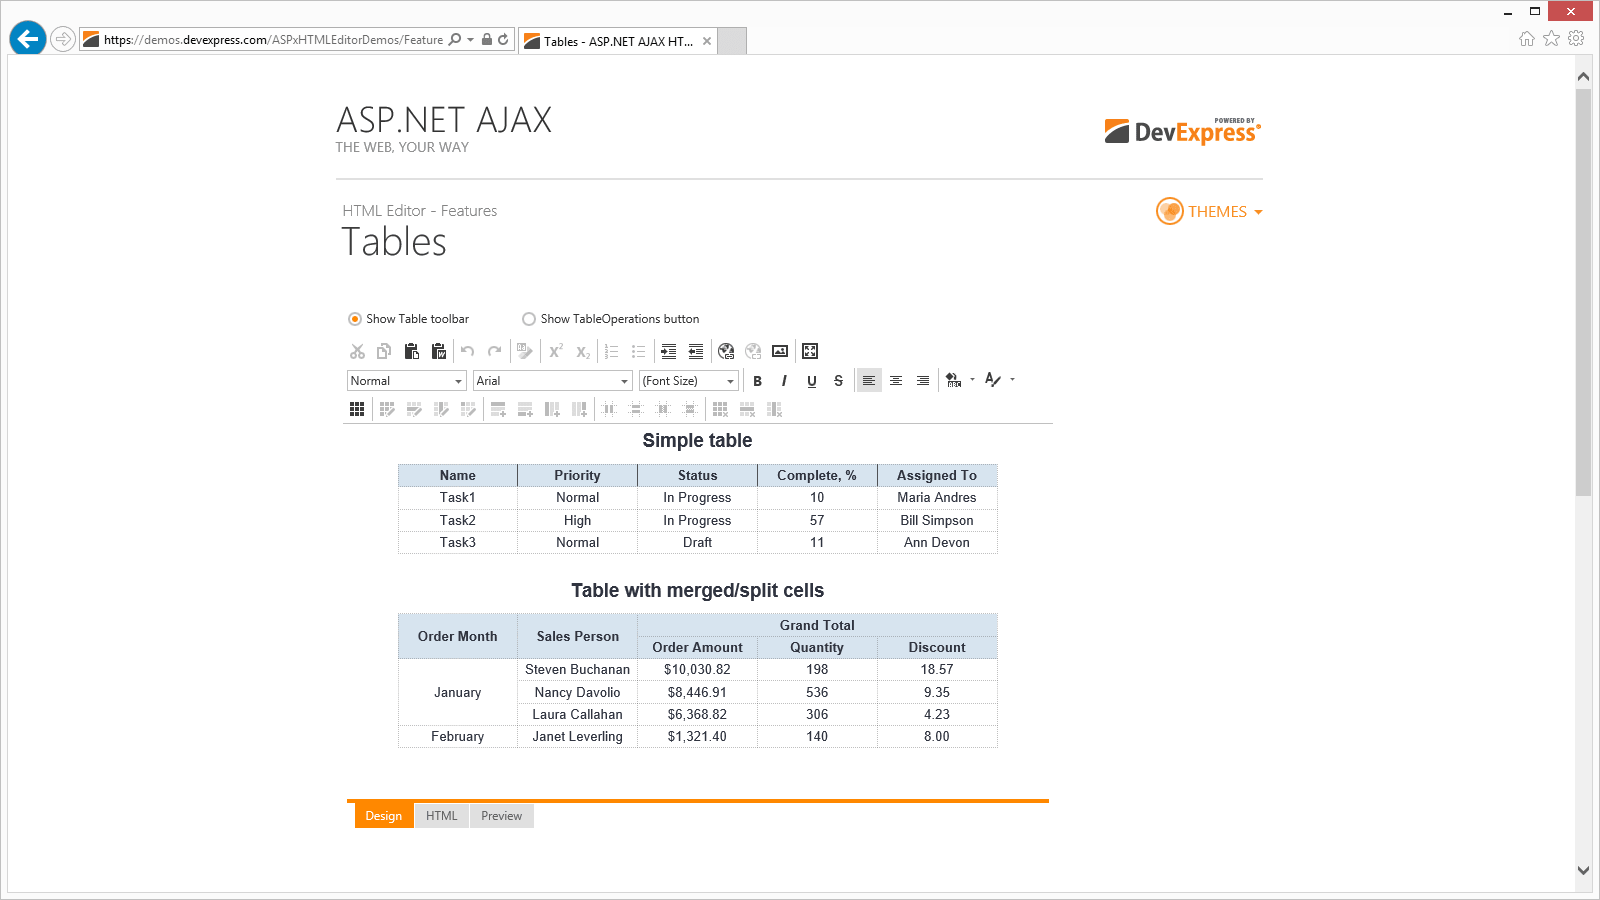Click the browser Back button
Viewport: 1600px width, 900px height.
[28, 39]
